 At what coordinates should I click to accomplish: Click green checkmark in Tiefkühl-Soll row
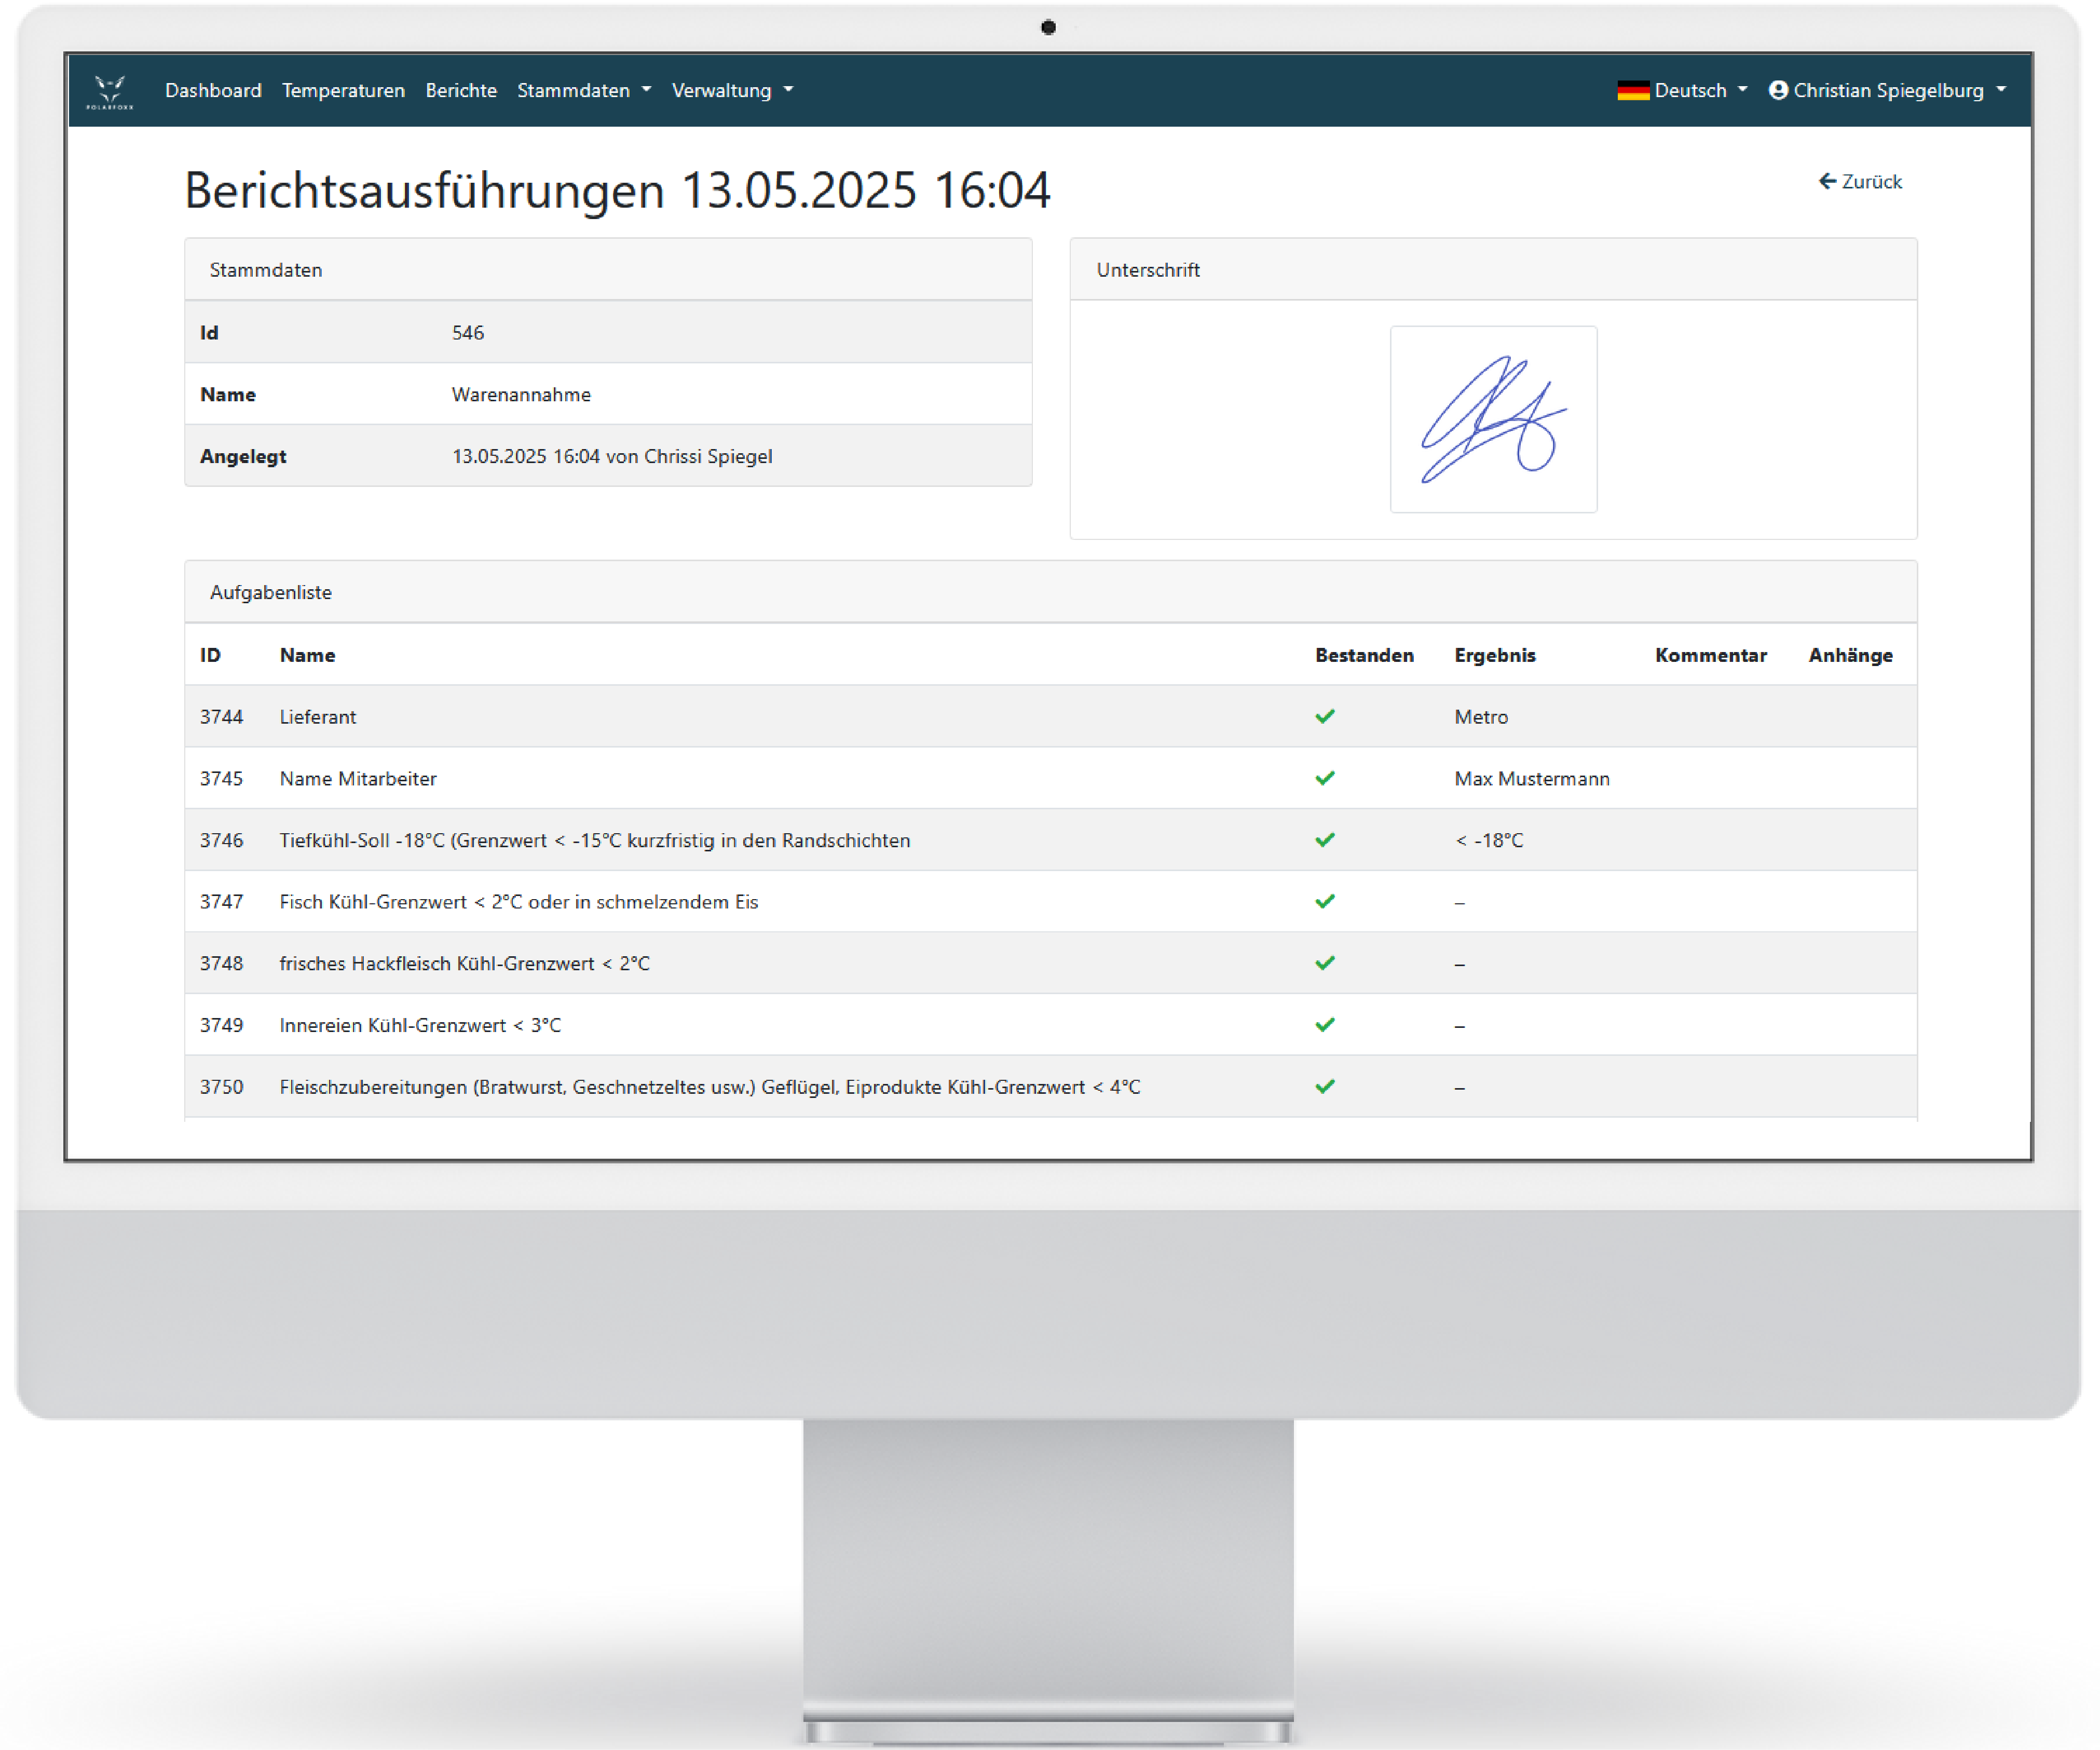click(x=1325, y=840)
